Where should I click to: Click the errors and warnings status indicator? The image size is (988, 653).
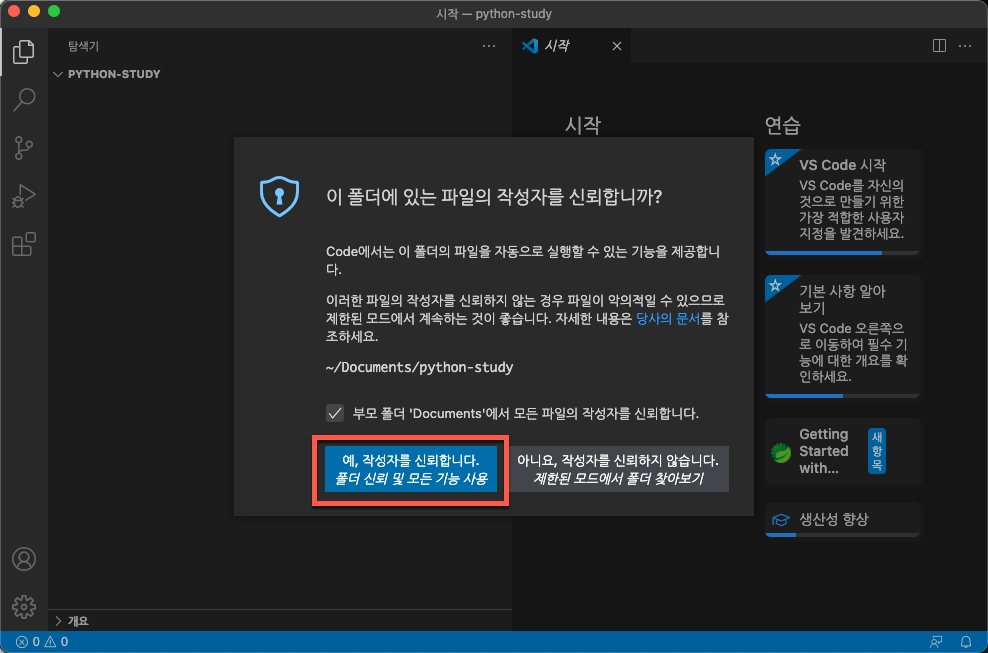(x=42, y=642)
